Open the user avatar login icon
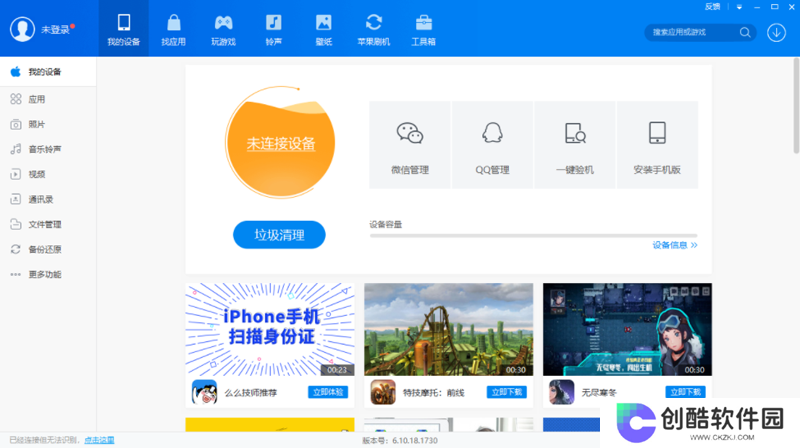Image resolution: width=800 pixels, height=448 pixels. (x=22, y=29)
